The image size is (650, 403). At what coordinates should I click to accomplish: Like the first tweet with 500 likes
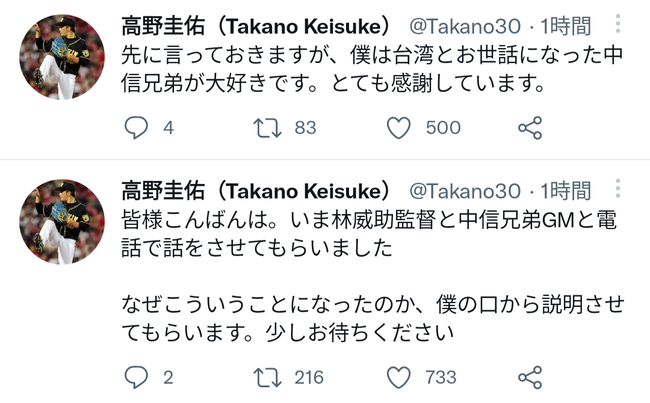pos(399,128)
